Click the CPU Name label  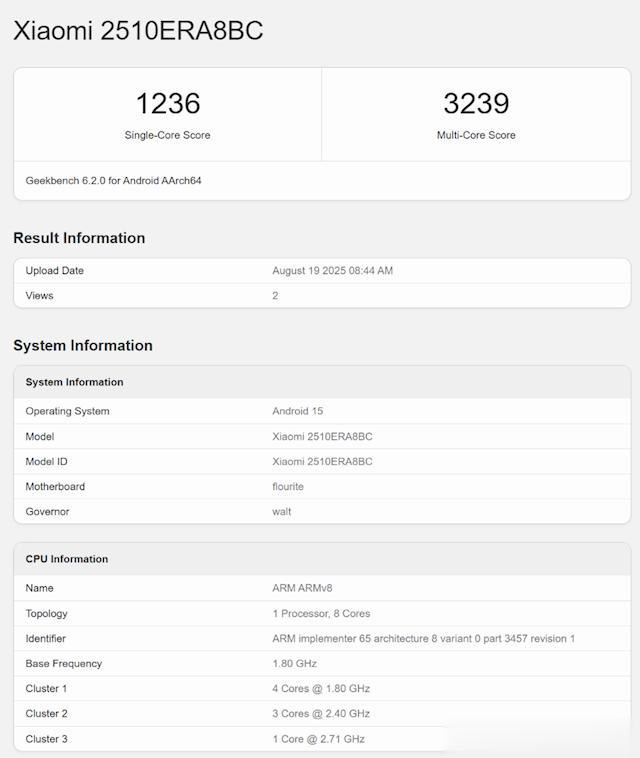(x=39, y=588)
